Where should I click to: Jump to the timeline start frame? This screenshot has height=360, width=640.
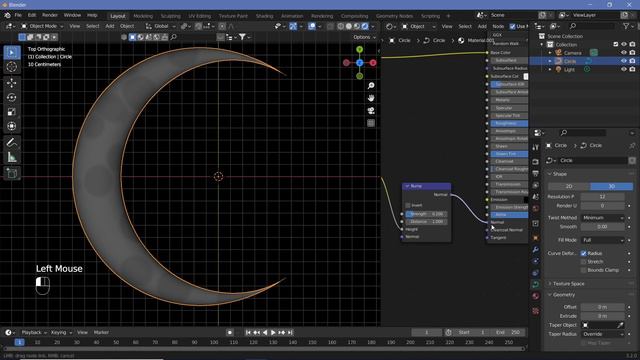click(x=248, y=333)
